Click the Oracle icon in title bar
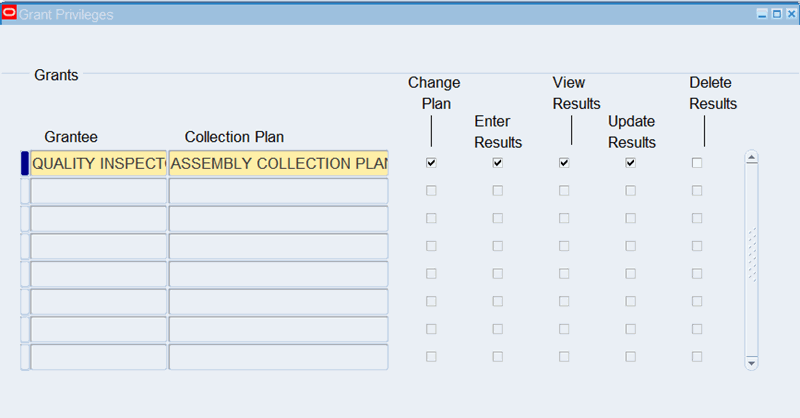Viewport: 800px width, 418px height. 9,14
